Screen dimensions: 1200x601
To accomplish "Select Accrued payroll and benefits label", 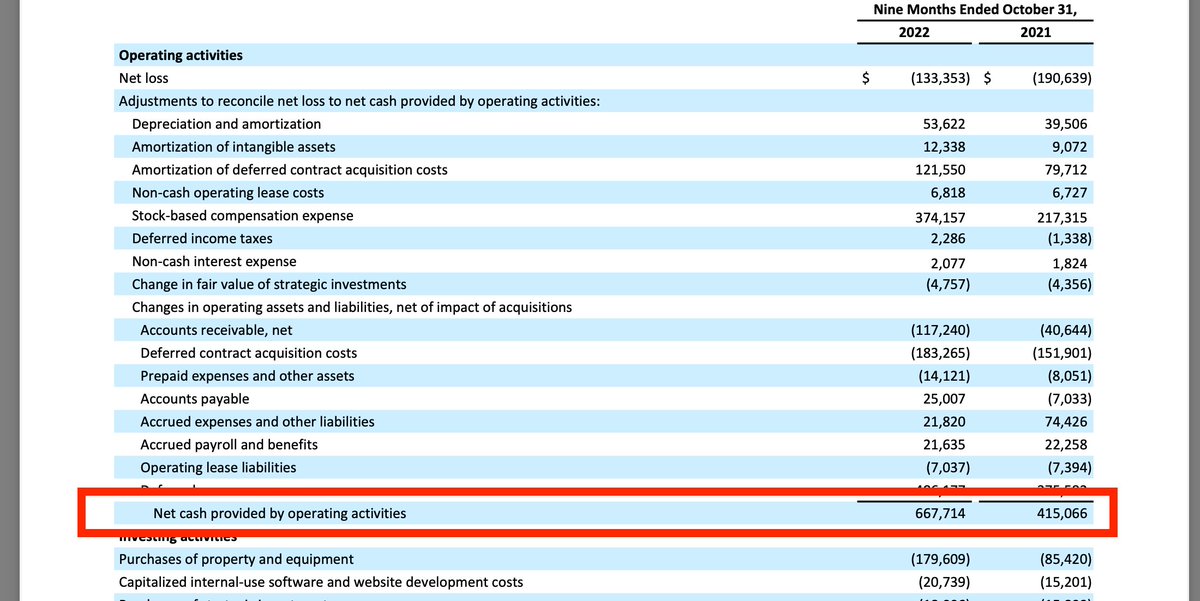I will coord(229,445).
